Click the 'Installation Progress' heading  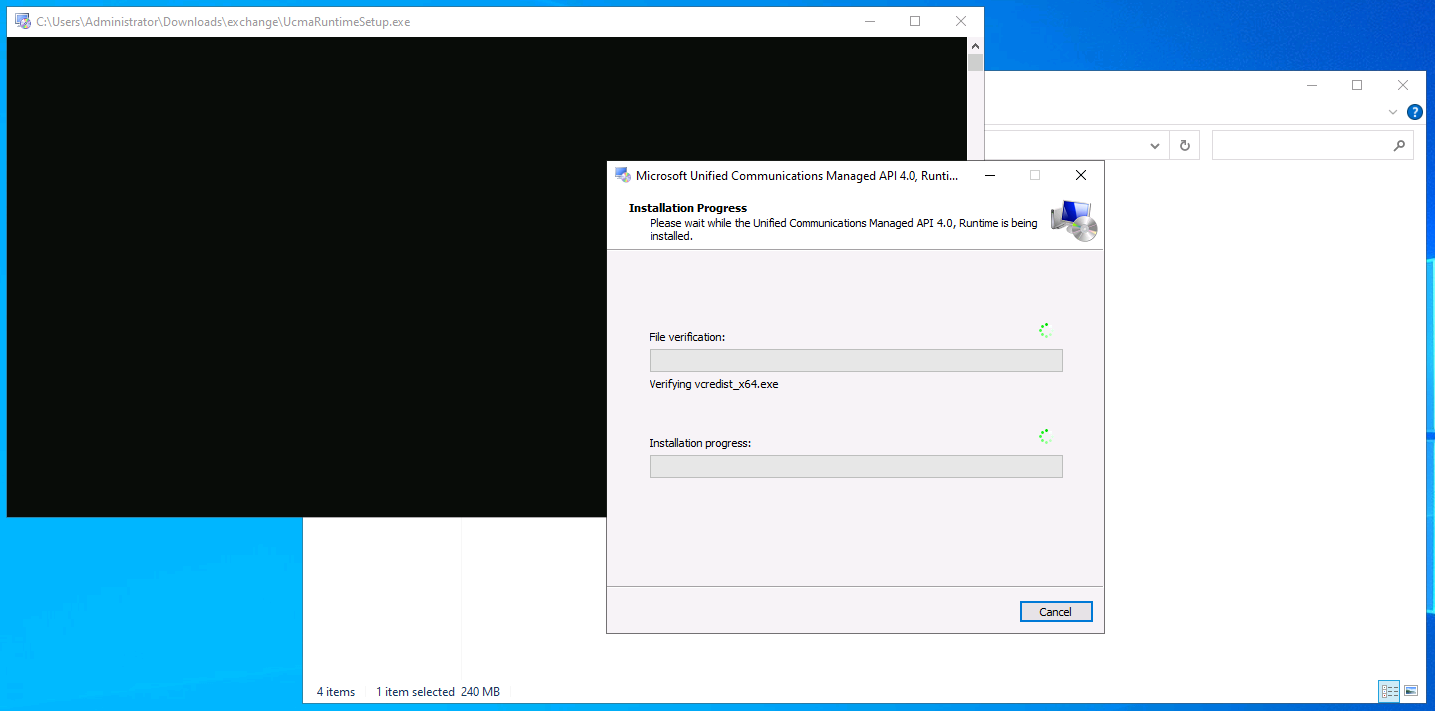(688, 208)
